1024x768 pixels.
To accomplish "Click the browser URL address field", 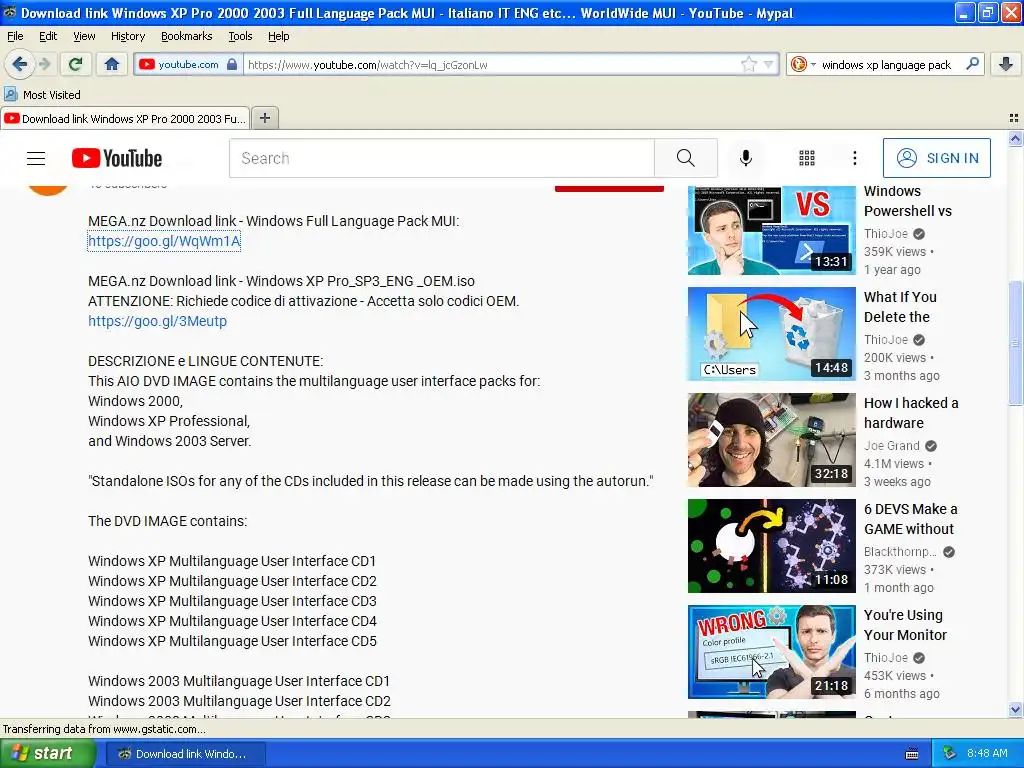I will (493, 64).
